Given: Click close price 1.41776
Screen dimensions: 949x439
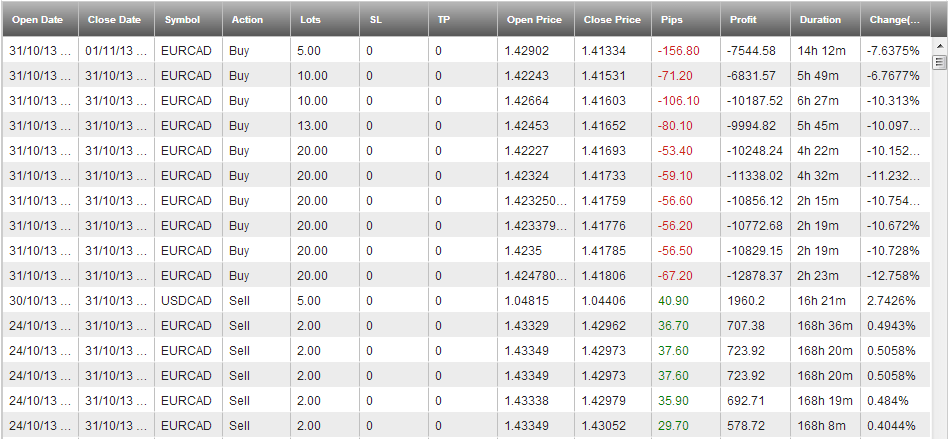Looking at the screenshot, I should tap(604, 225).
